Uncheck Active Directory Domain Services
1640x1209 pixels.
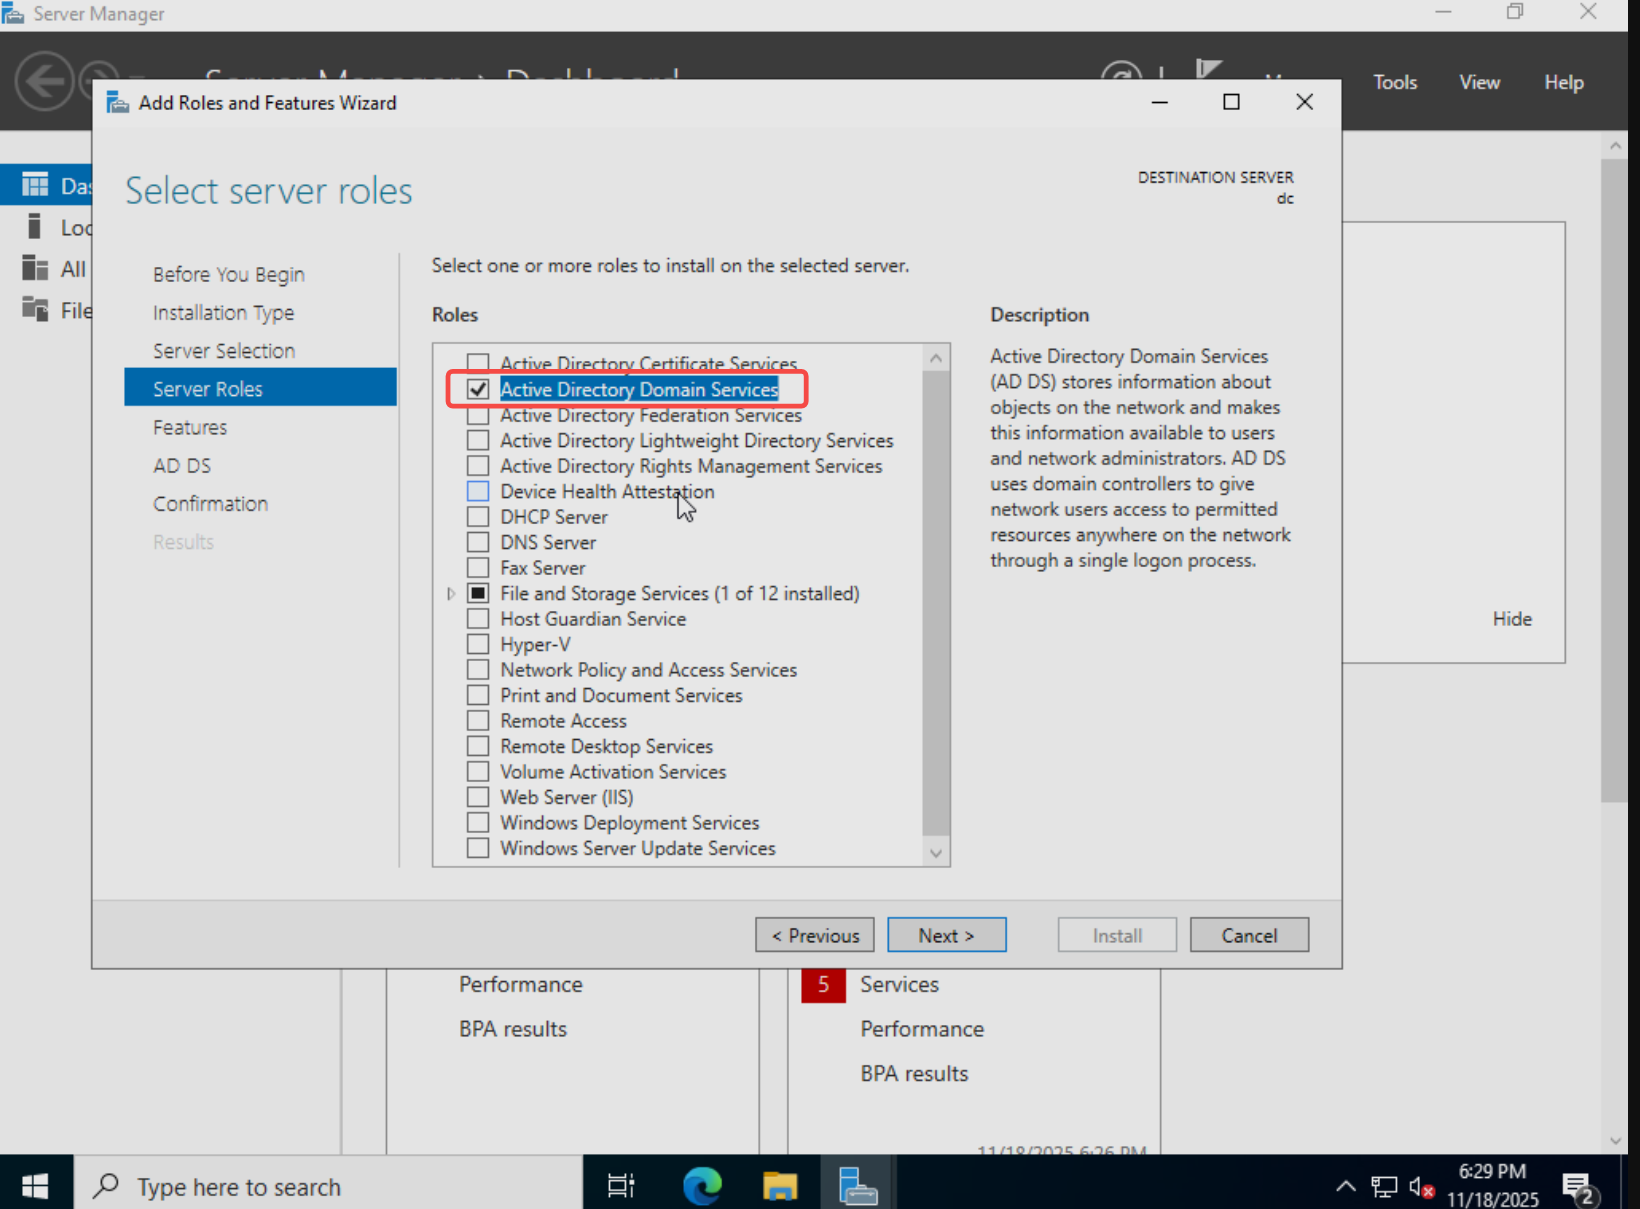tap(478, 389)
